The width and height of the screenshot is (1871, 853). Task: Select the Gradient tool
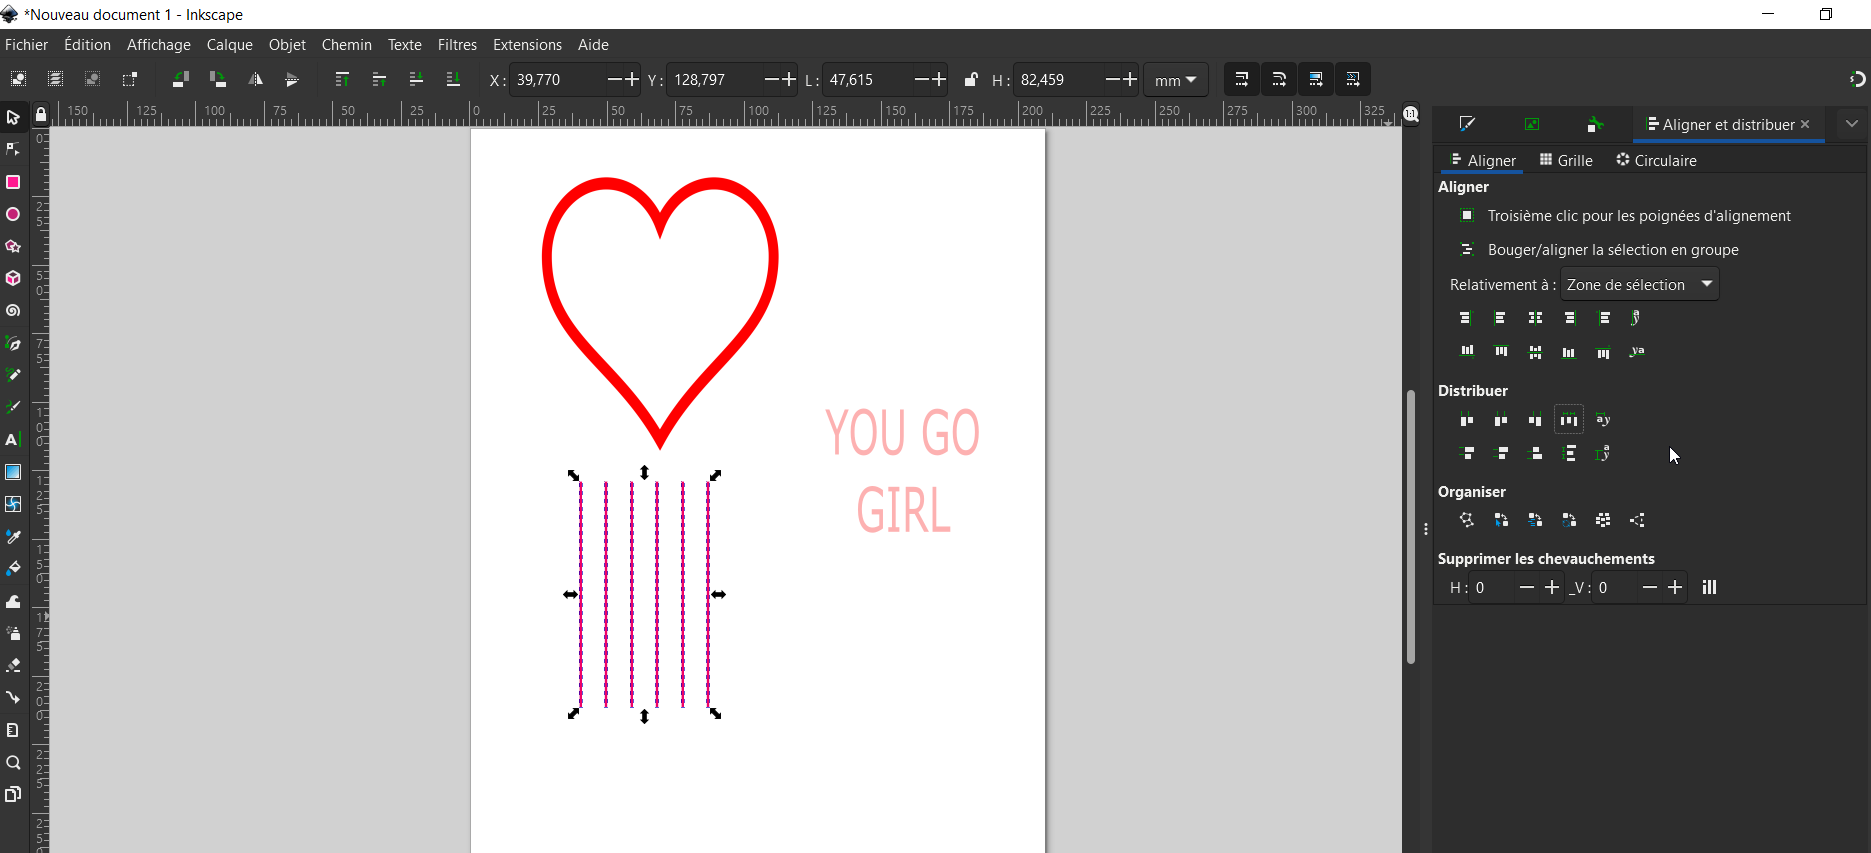click(x=13, y=472)
